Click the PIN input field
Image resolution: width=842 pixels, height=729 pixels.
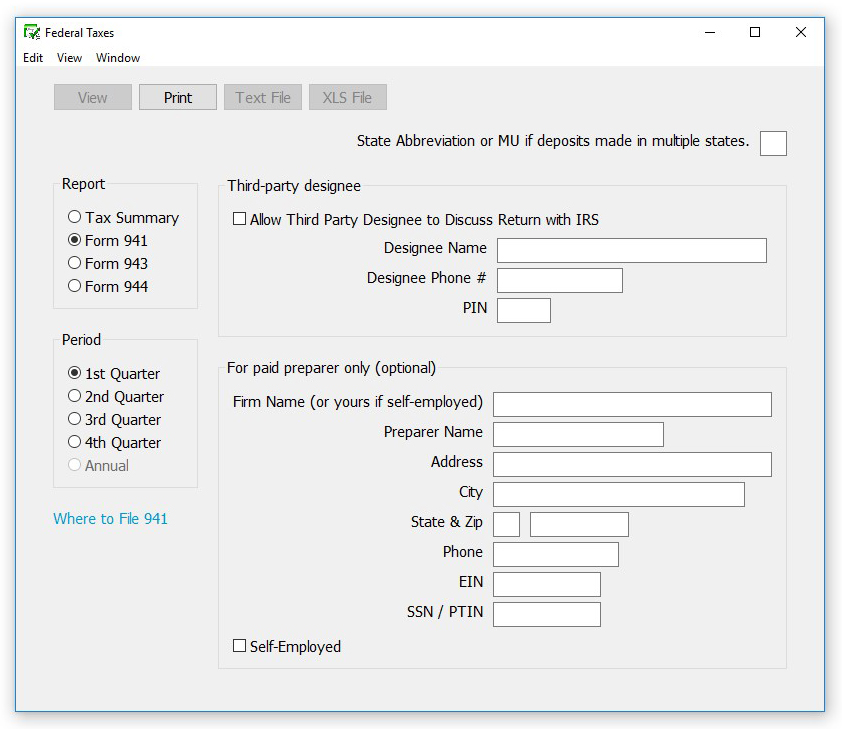(x=524, y=311)
